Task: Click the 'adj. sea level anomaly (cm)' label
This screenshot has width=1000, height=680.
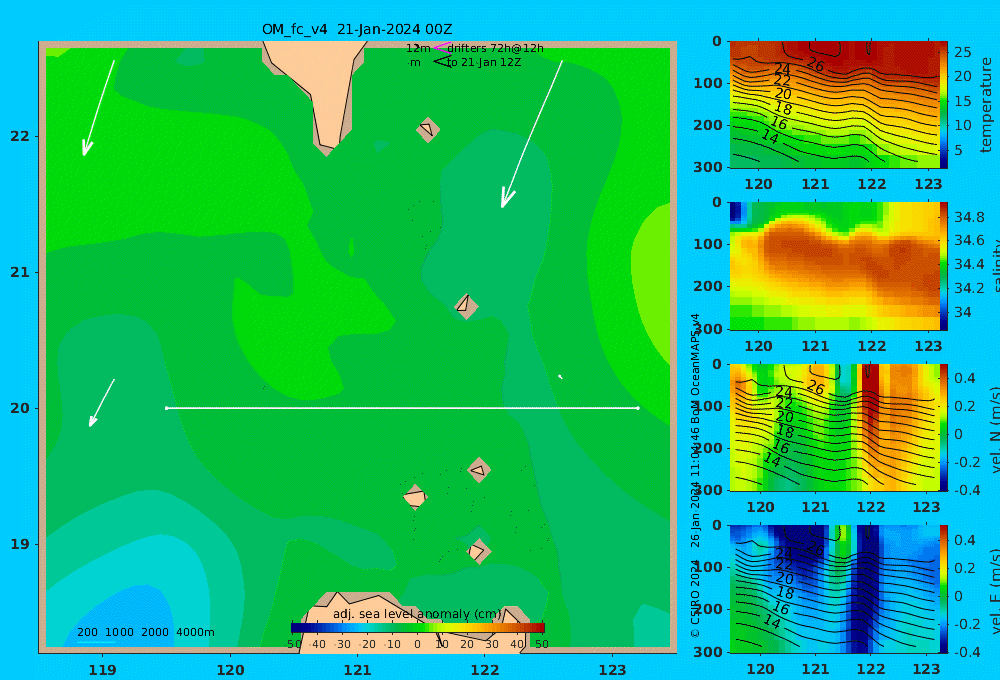Action: [417, 614]
